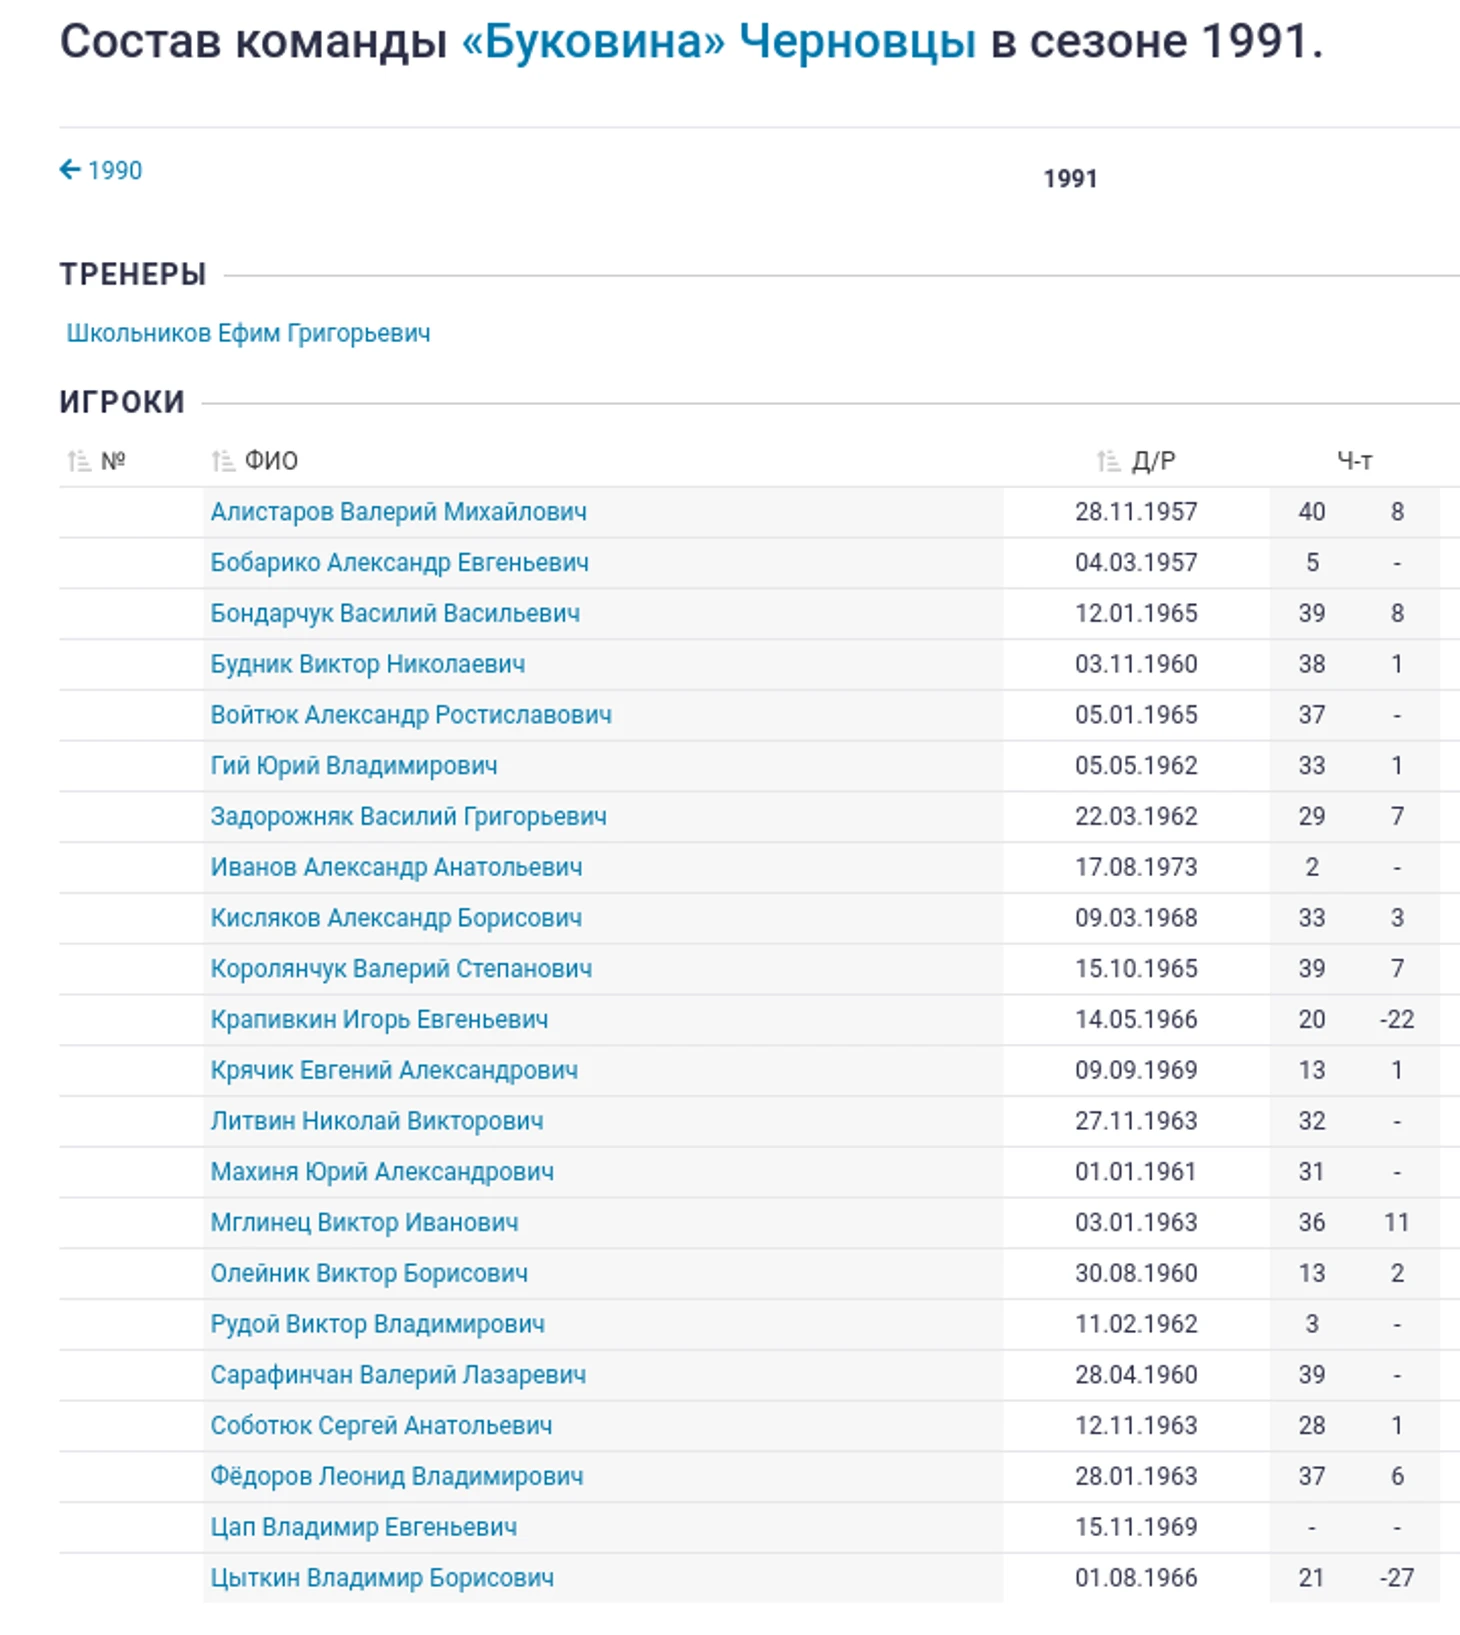
Task: Click Задорожняк Василий Григорьевич link
Action: (x=408, y=816)
